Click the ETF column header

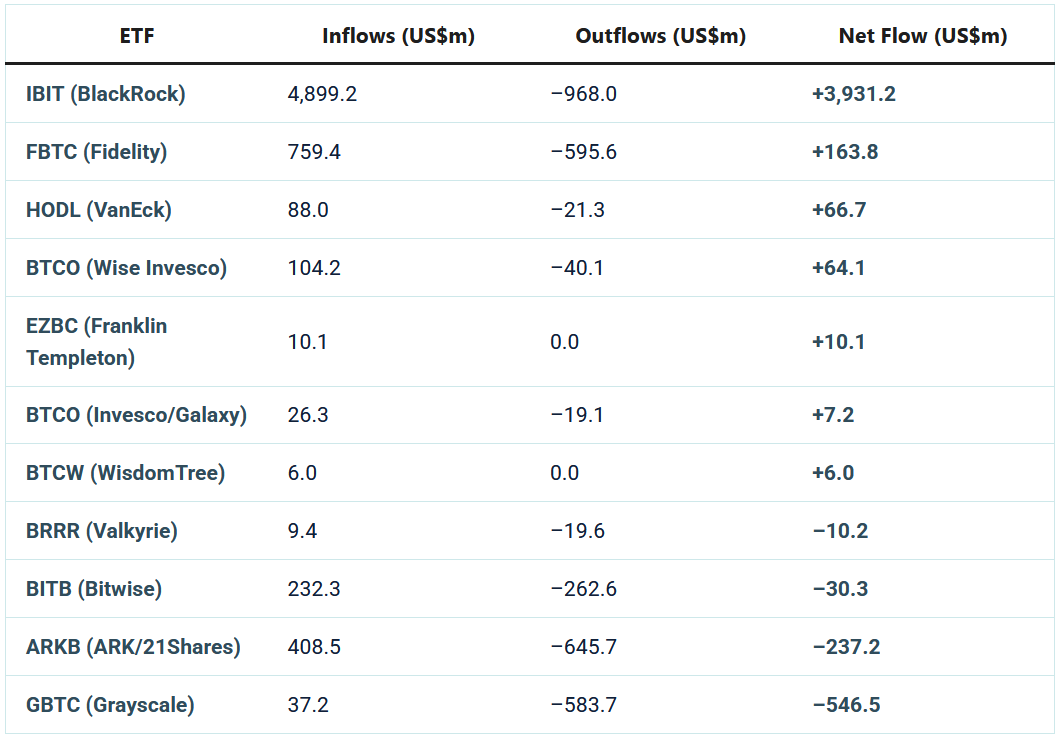(137, 37)
